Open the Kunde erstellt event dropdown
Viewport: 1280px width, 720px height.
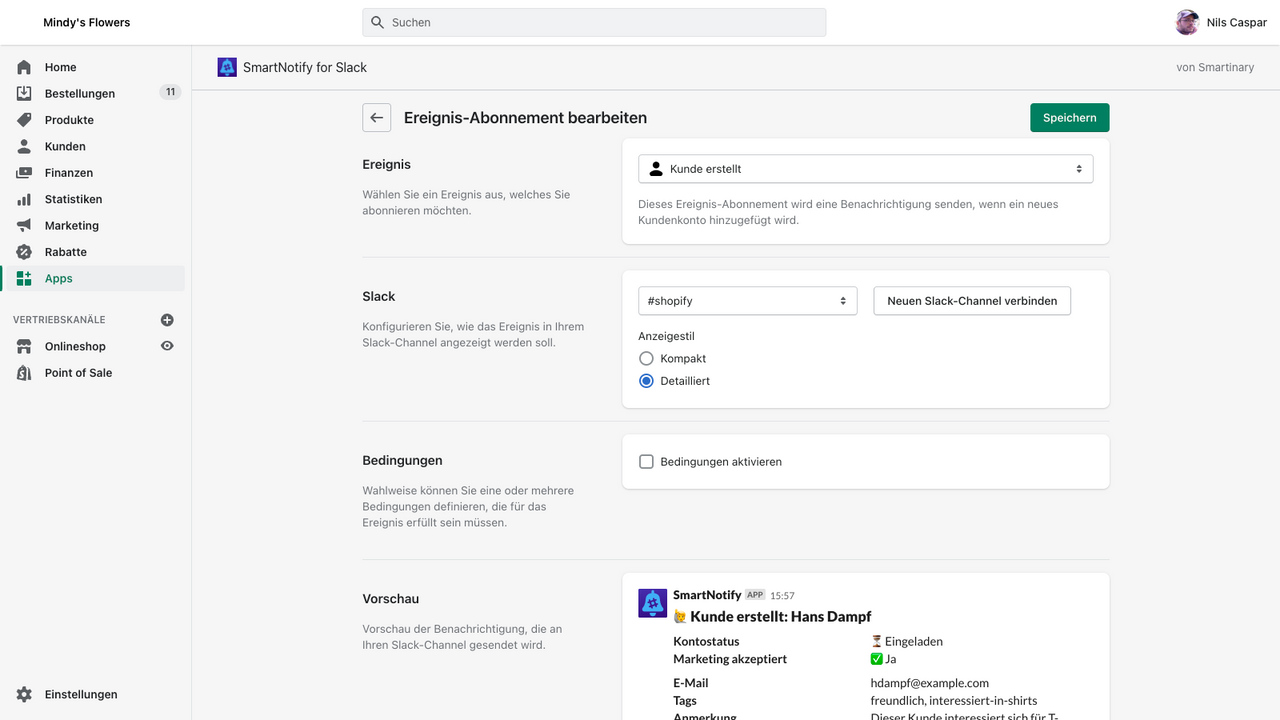[866, 169]
